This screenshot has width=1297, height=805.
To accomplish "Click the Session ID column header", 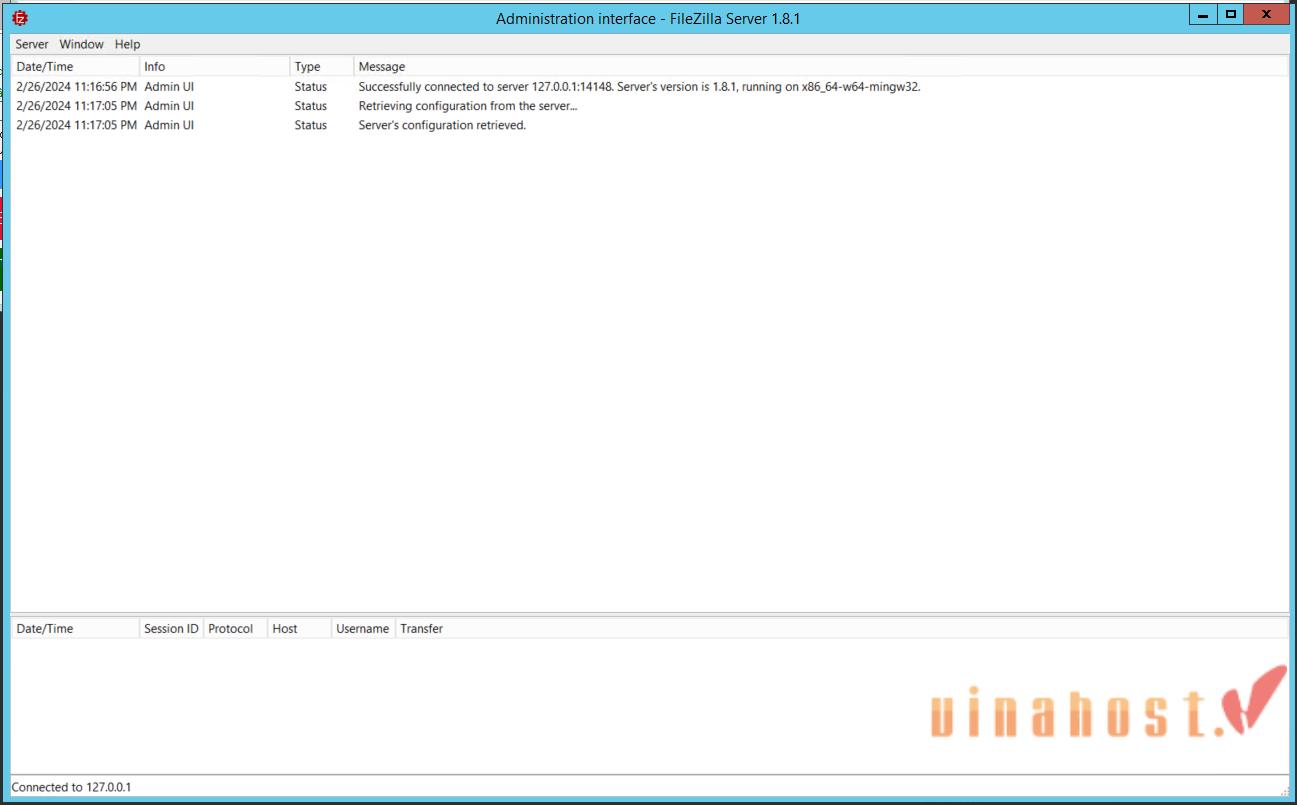I will 171,628.
